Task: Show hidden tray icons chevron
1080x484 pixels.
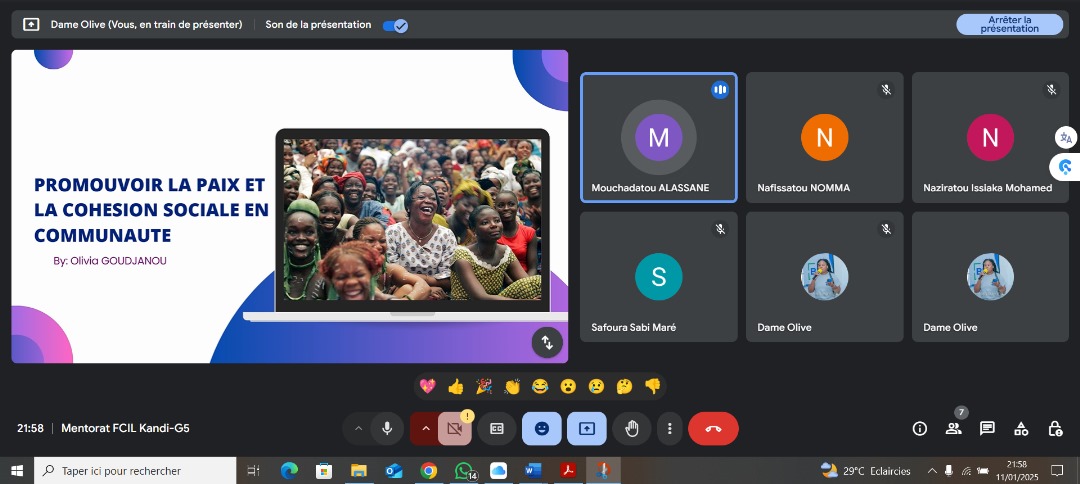Action: tap(932, 471)
